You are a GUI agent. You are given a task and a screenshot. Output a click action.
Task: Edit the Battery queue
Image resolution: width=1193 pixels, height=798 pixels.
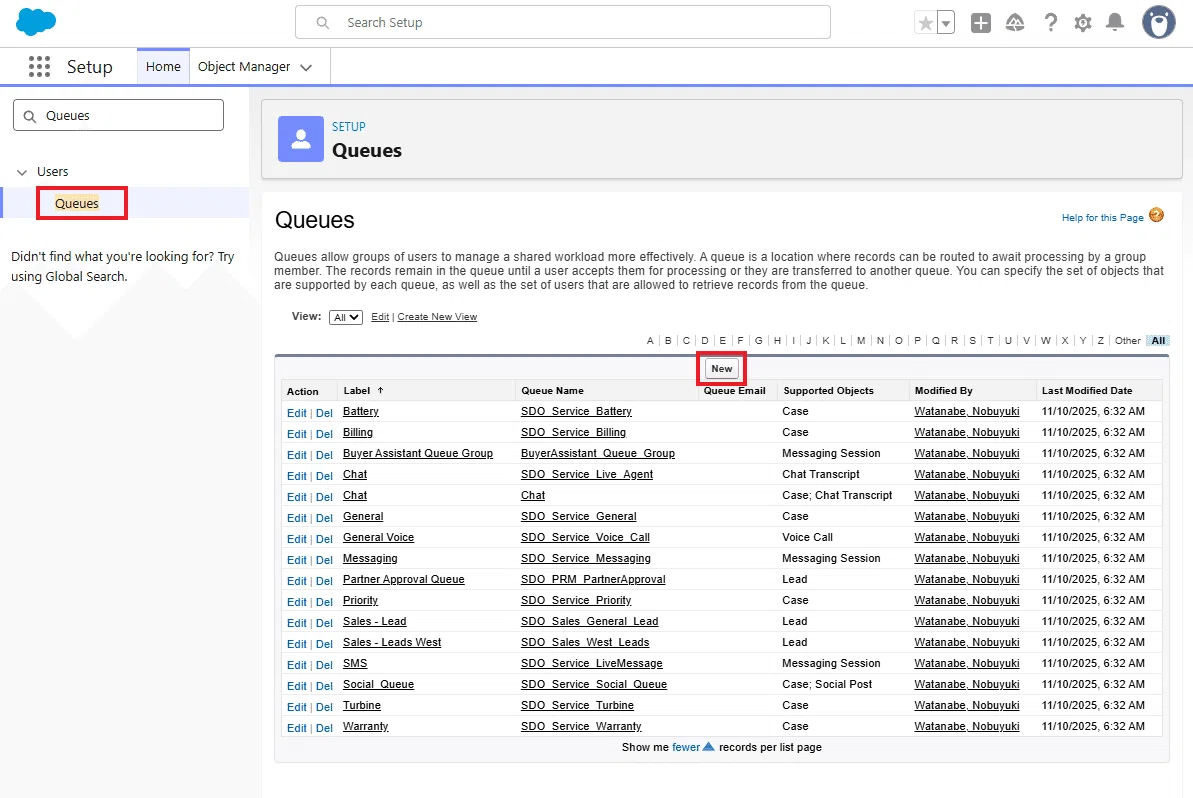(x=297, y=413)
